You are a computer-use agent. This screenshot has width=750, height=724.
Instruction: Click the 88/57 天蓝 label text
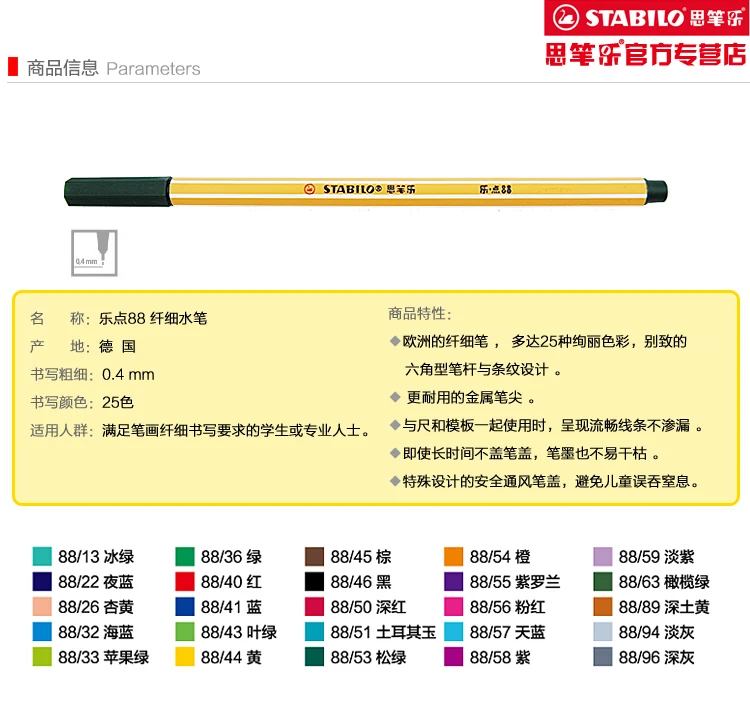point(507,632)
